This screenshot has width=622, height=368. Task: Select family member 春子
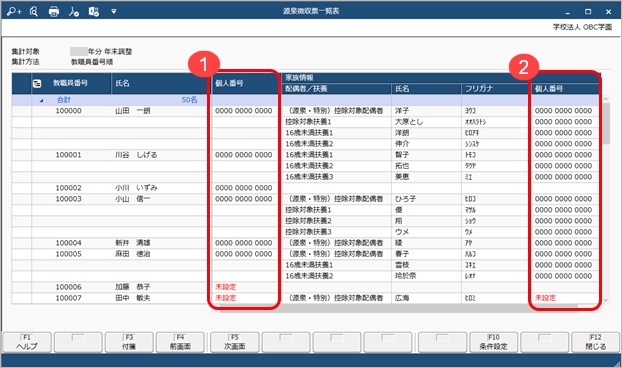click(402, 254)
